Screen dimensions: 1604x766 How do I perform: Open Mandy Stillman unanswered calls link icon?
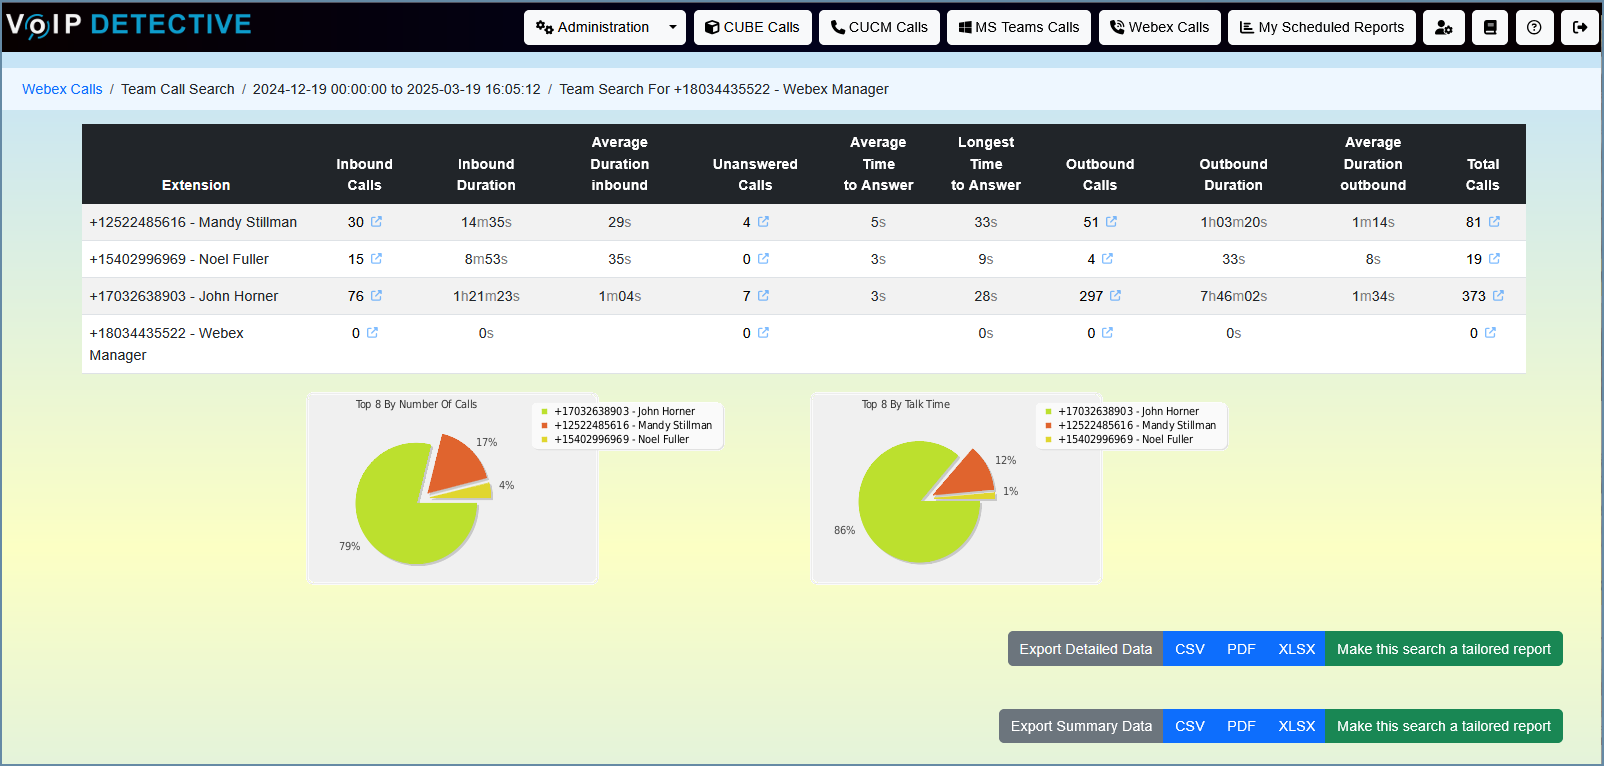763,222
